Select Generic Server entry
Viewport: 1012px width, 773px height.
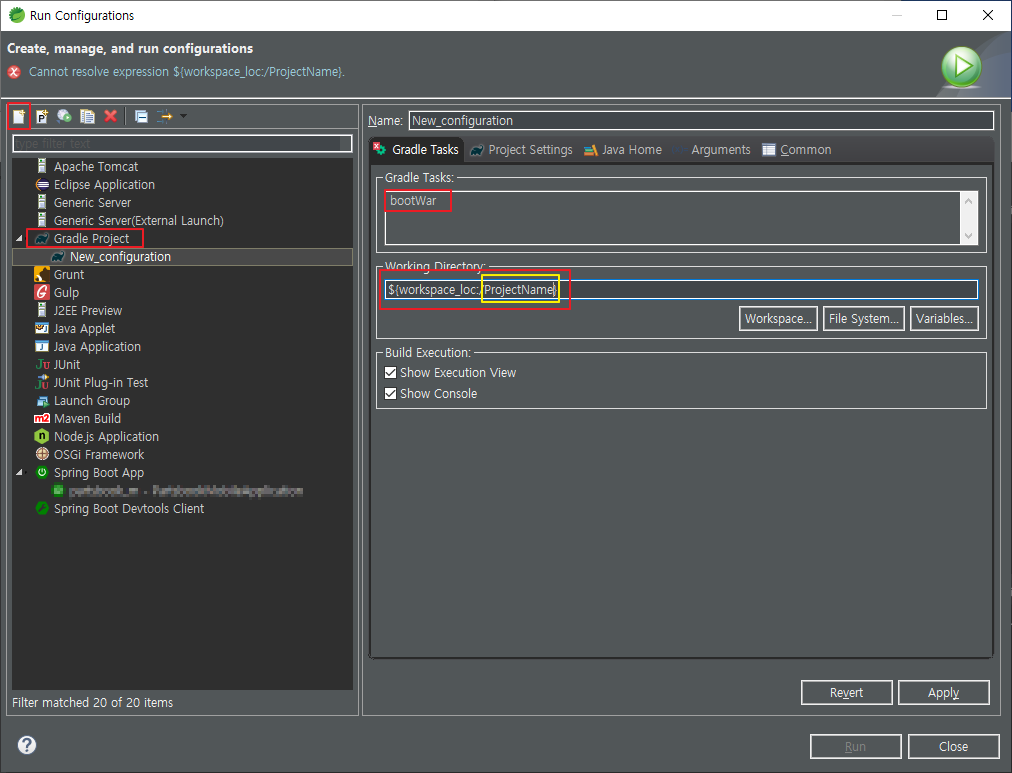click(92, 203)
